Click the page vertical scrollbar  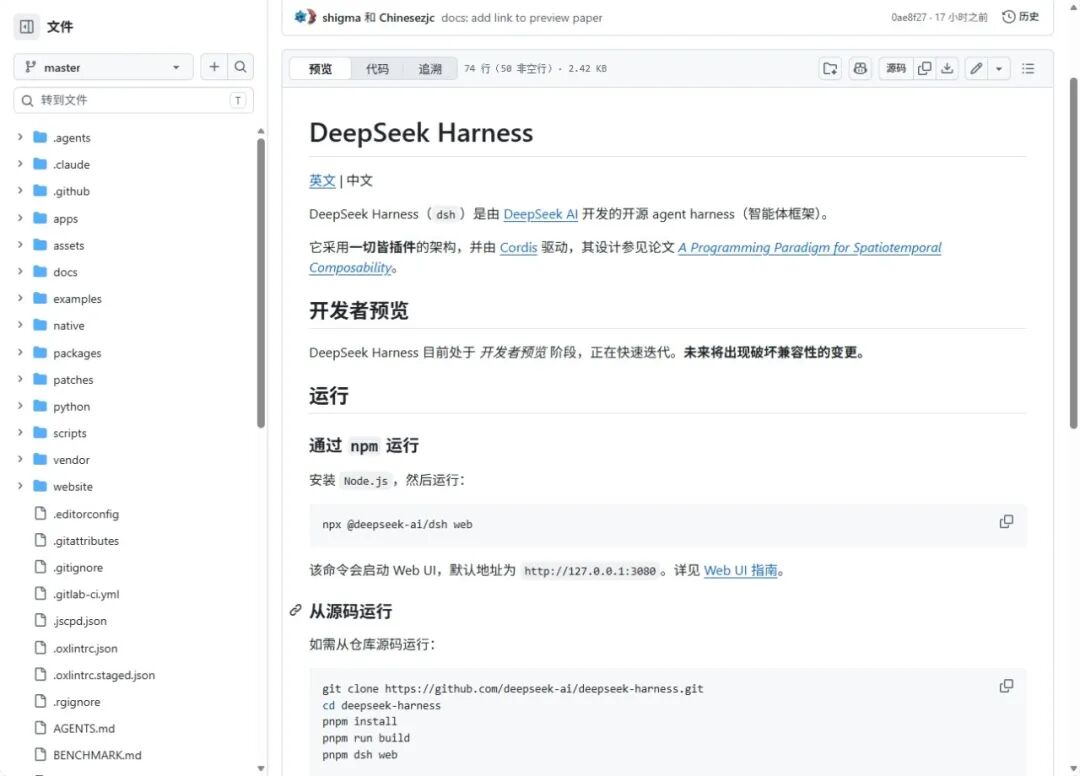1073,253
